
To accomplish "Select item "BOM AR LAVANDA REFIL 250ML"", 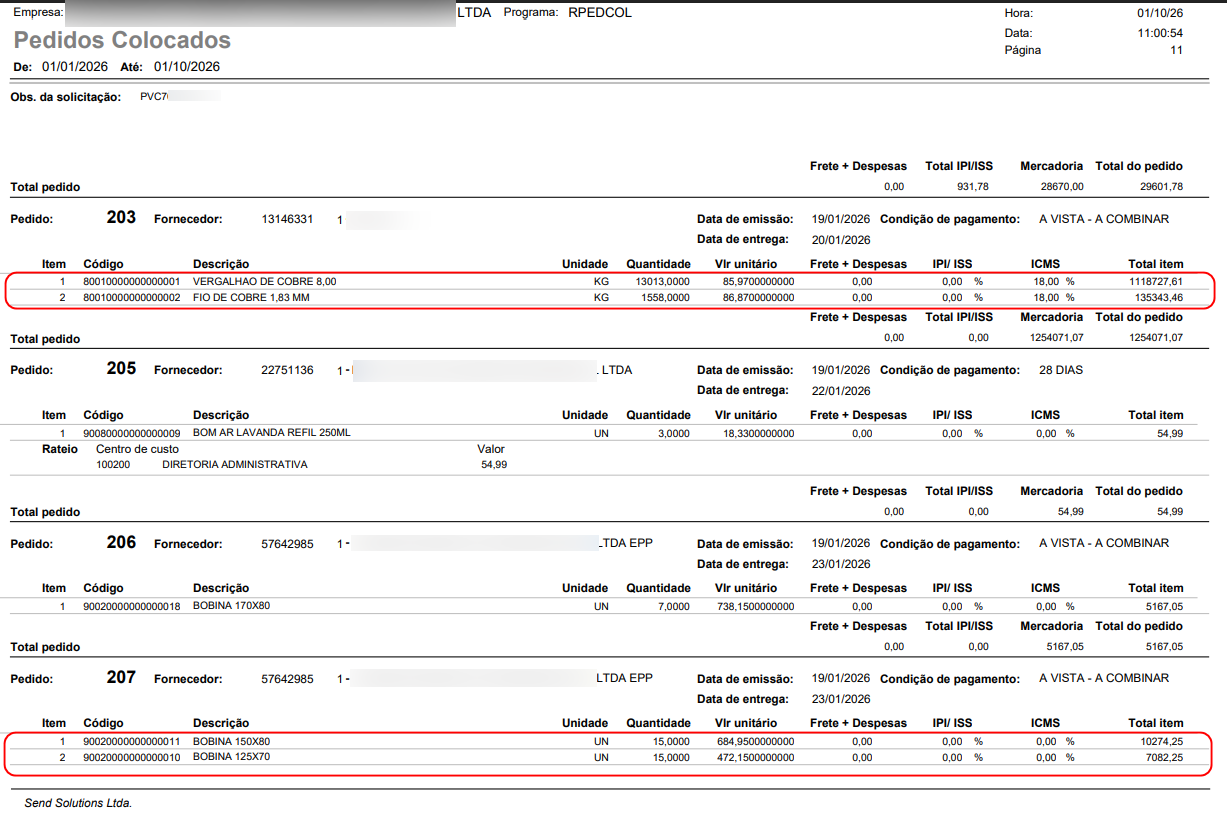I will (x=272, y=433).
